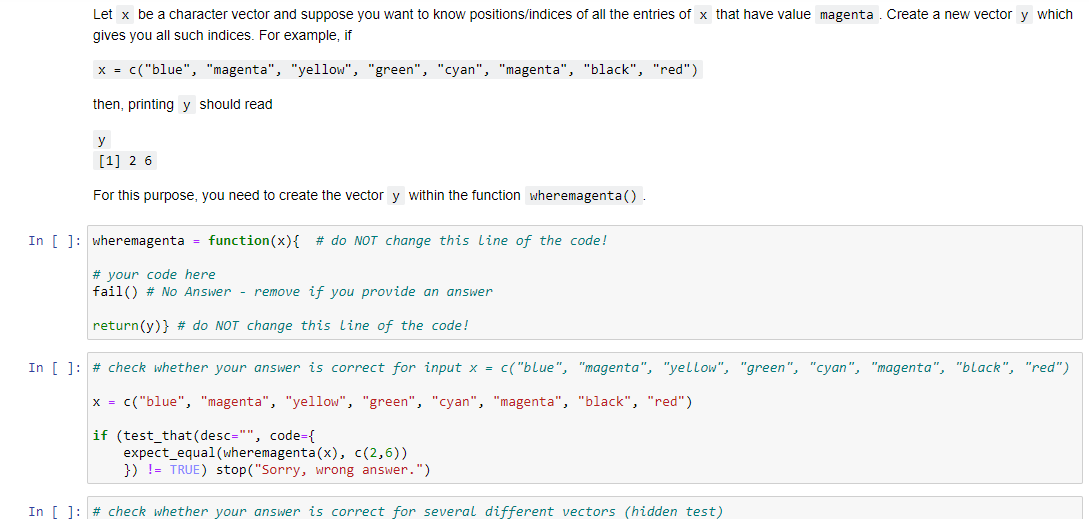The height and width of the screenshot is (519, 1089).
Task: Click the '[1] 2 6' example output
Action: tap(125, 162)
